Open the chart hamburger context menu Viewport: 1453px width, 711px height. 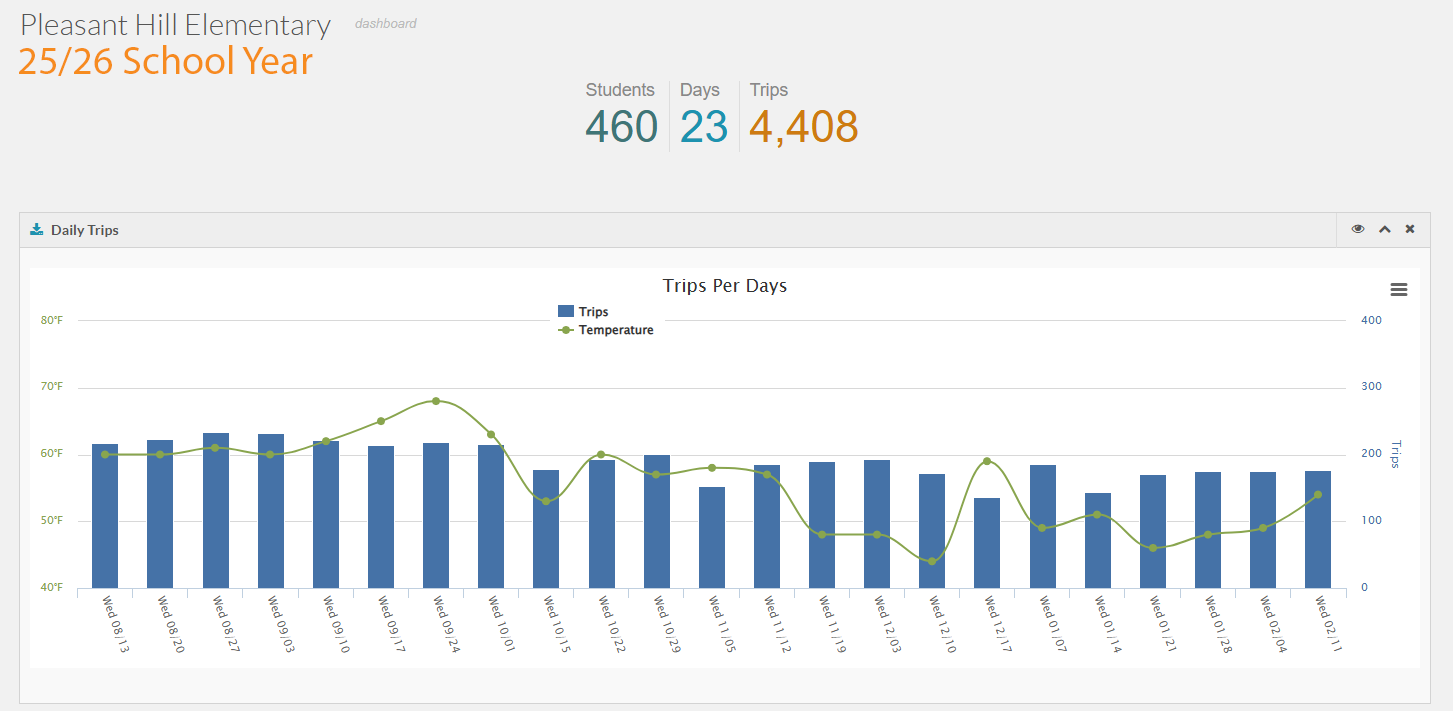pyautogui.click(x=1399, y=290)
